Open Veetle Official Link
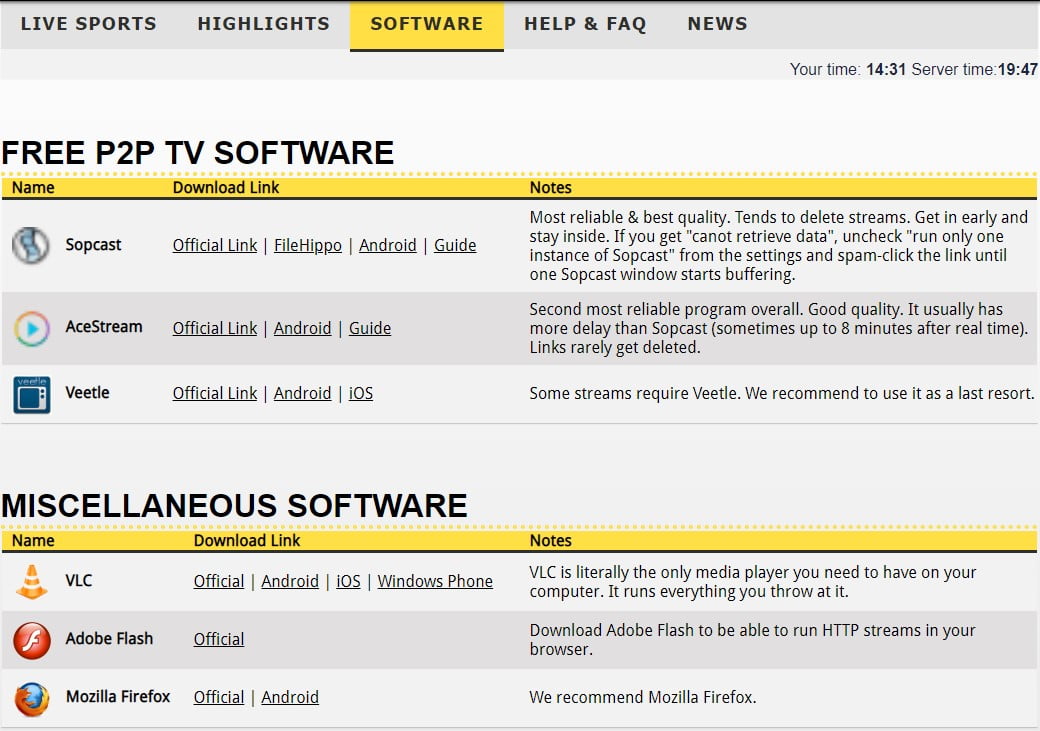This screenshot has width=1040, height=731. pyautogui.click(x=215, y=393)
